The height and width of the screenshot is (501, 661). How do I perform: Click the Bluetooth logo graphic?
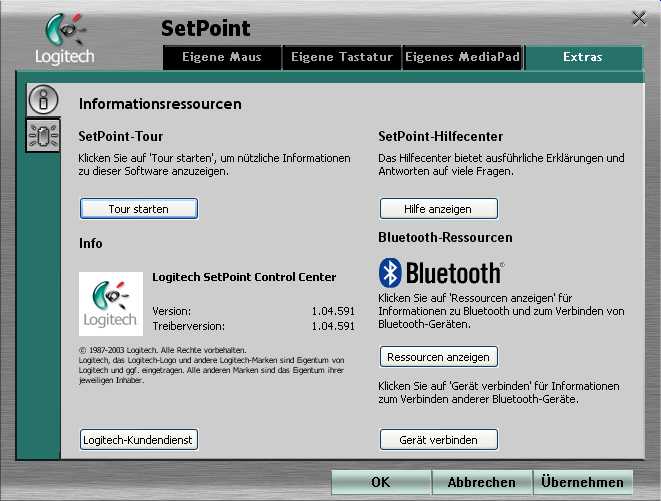[441, 272]
